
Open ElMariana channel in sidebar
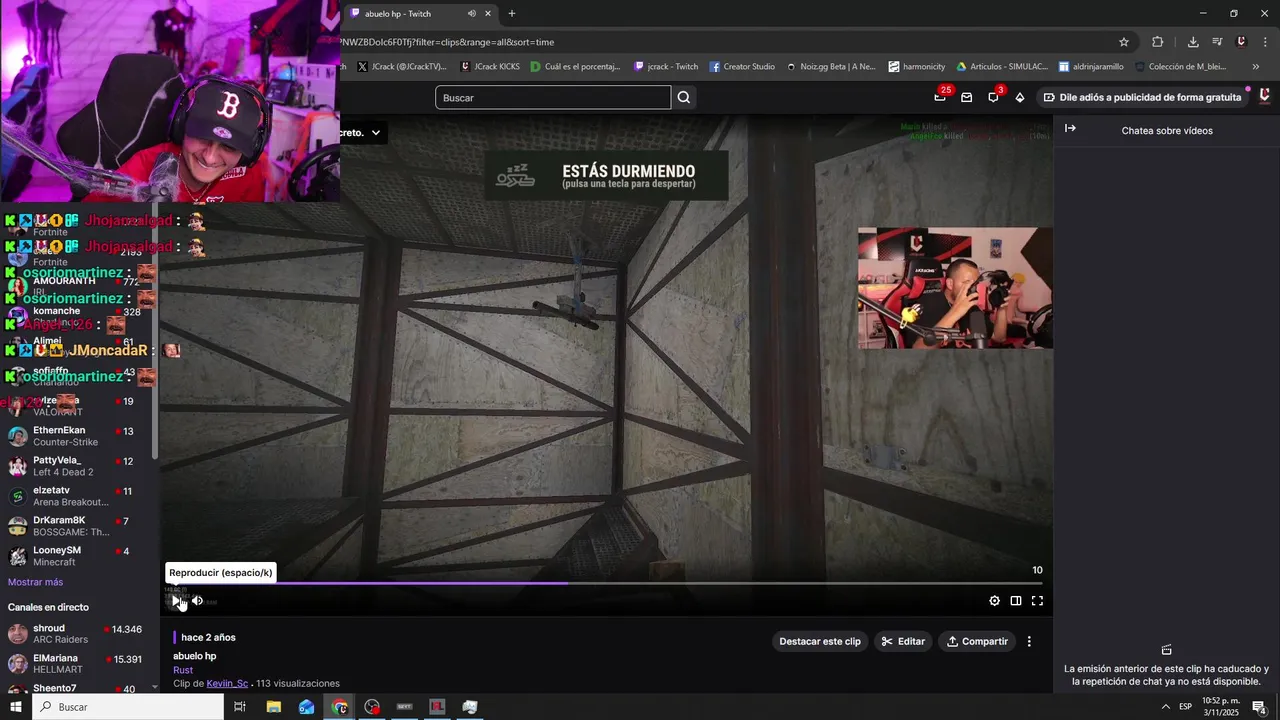76,664
